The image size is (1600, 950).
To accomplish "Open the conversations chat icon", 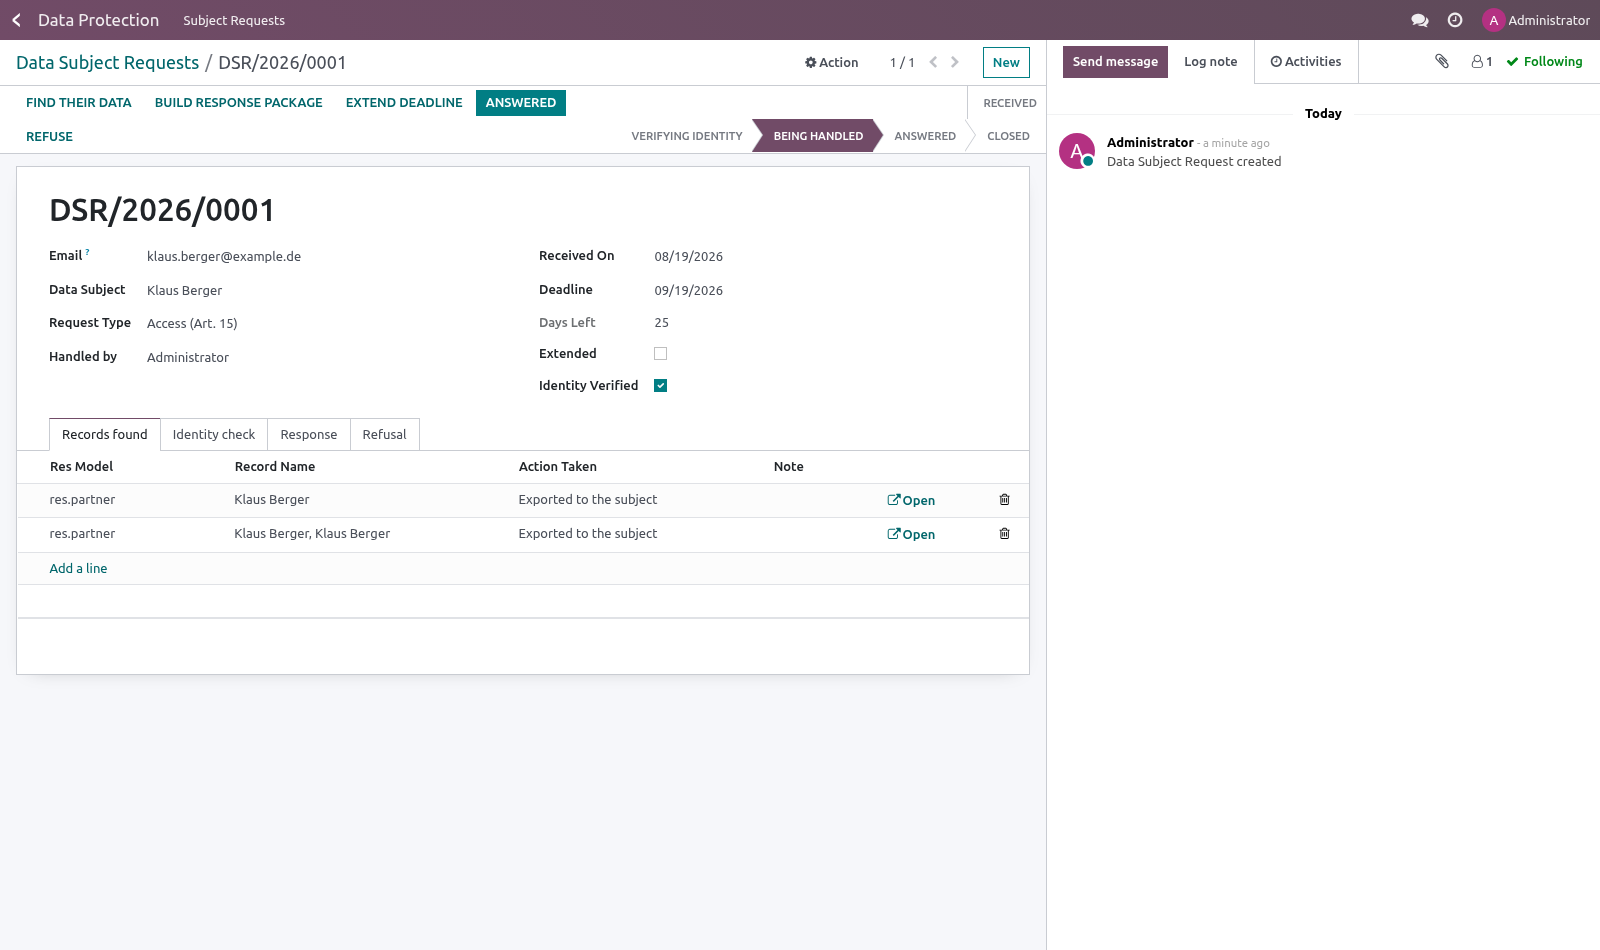I will [x=1419, y=20].
